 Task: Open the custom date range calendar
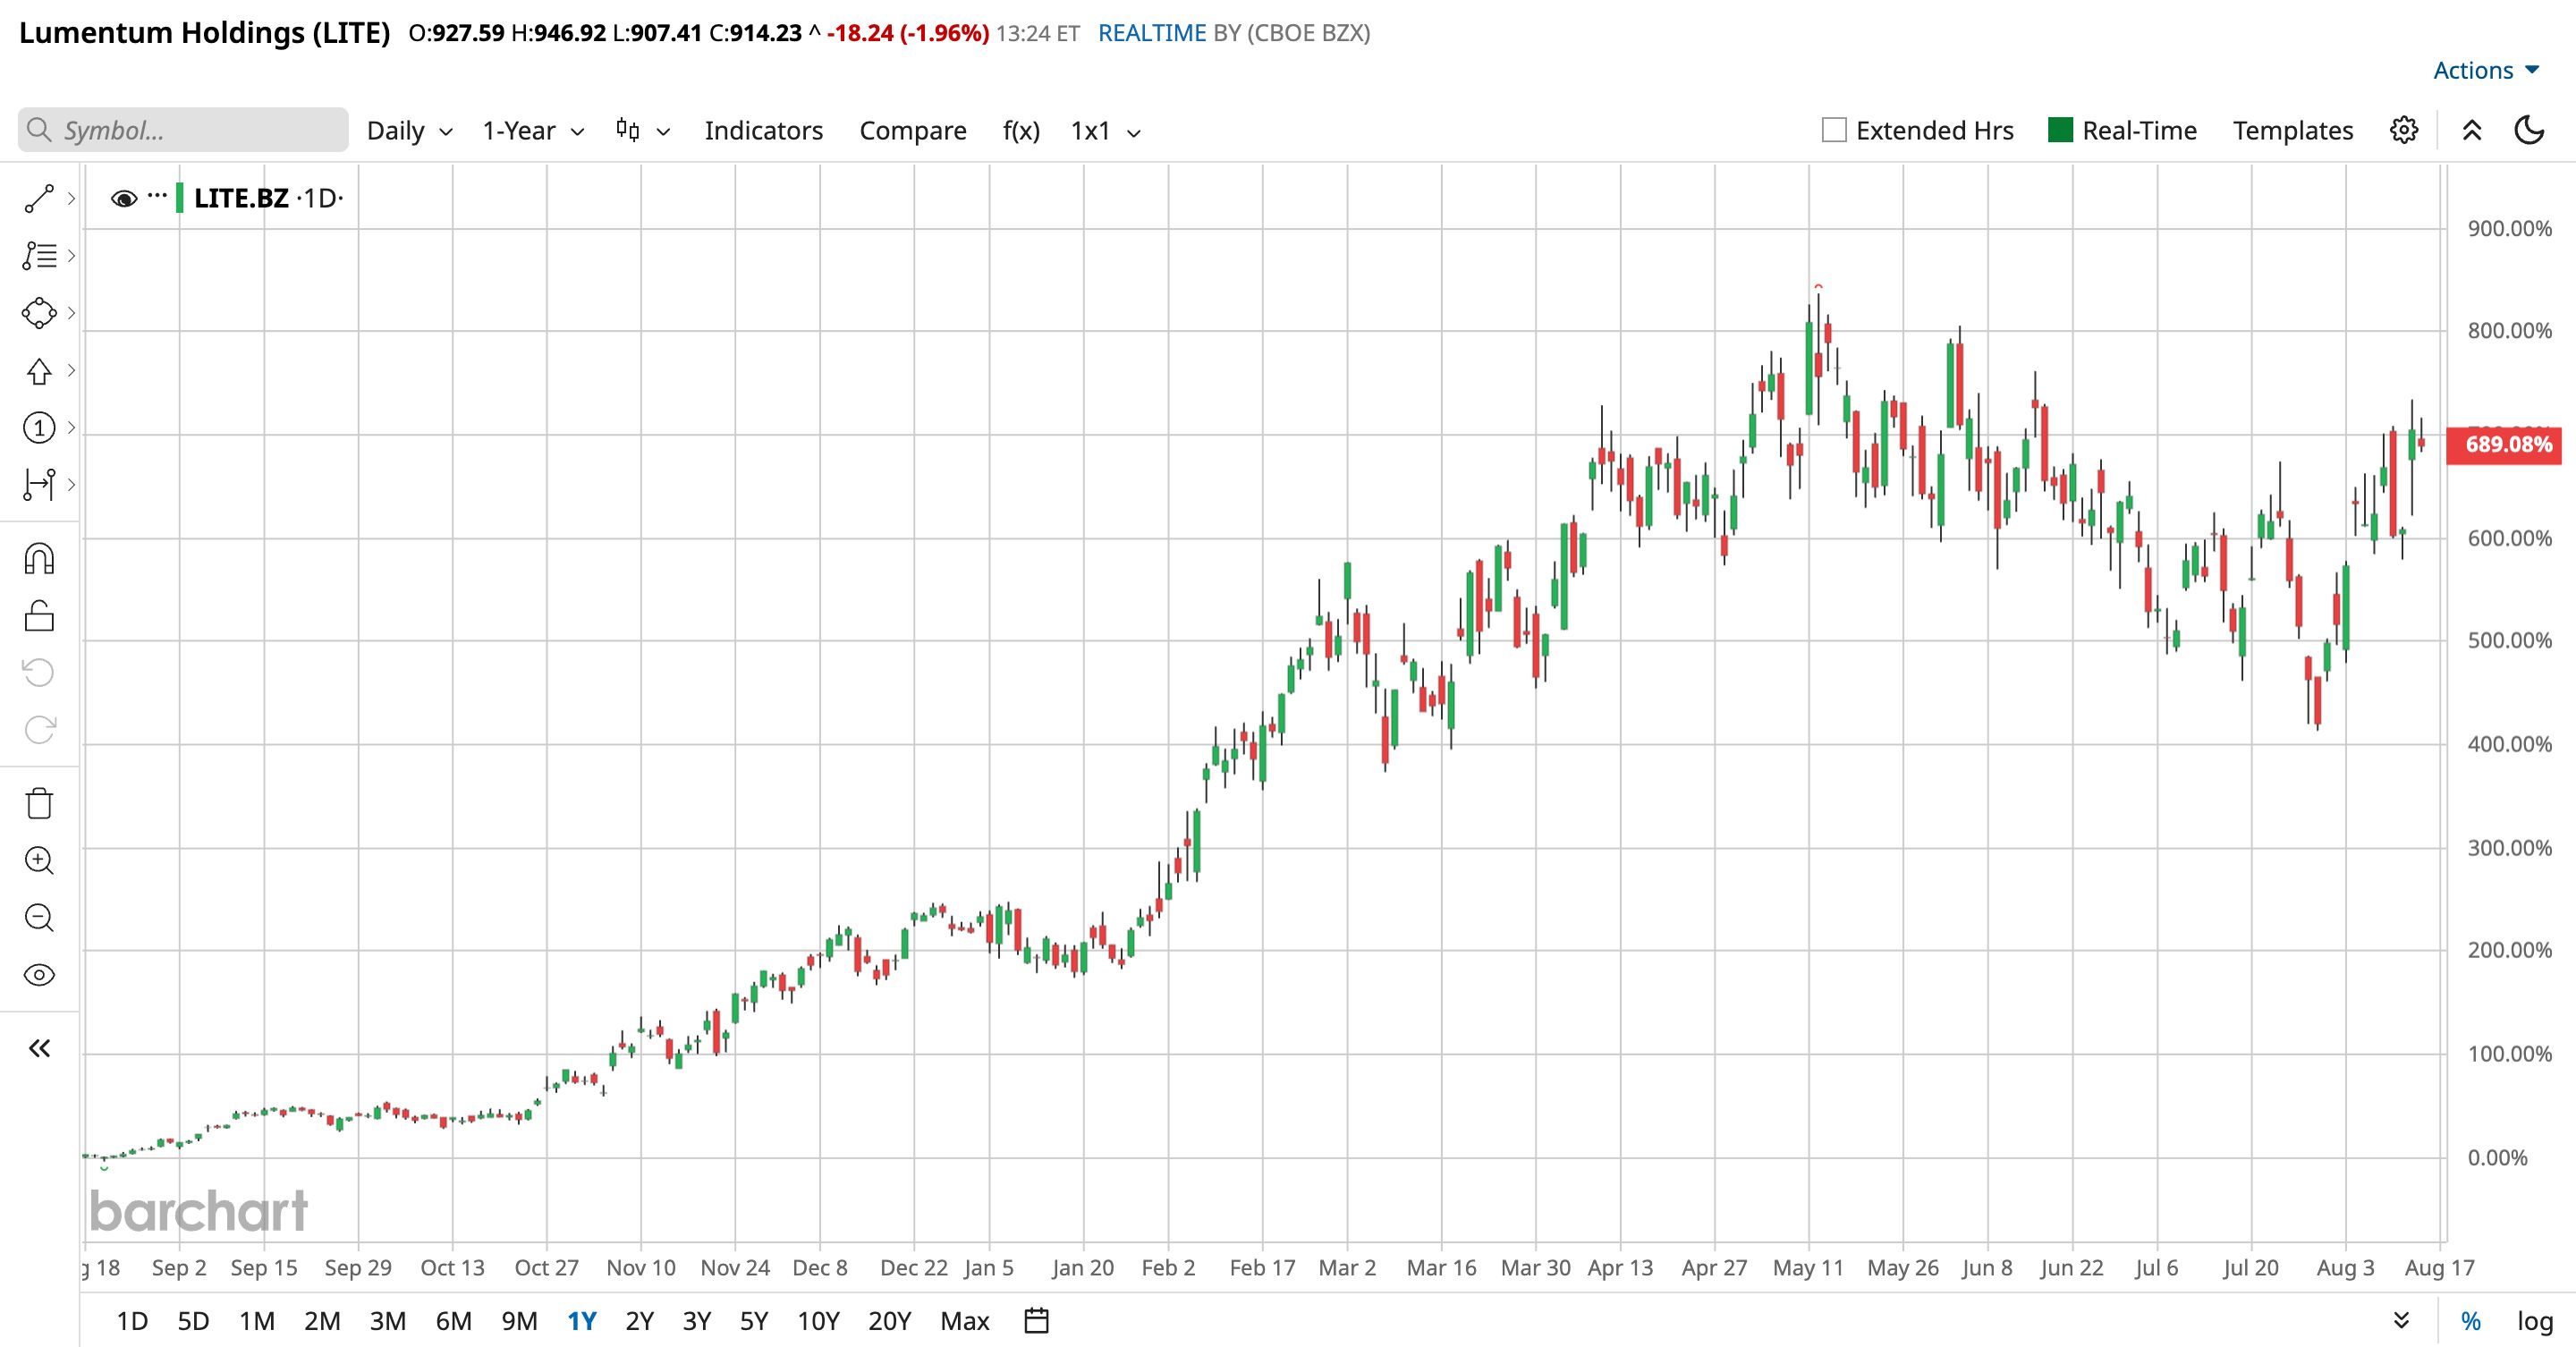click(x=1037, y=1321)
